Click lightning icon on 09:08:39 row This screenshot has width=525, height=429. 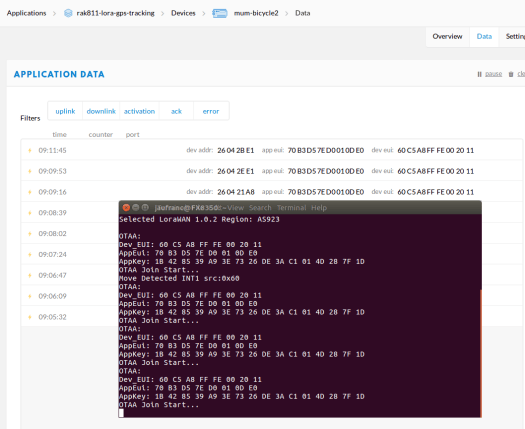coord(30,213)
